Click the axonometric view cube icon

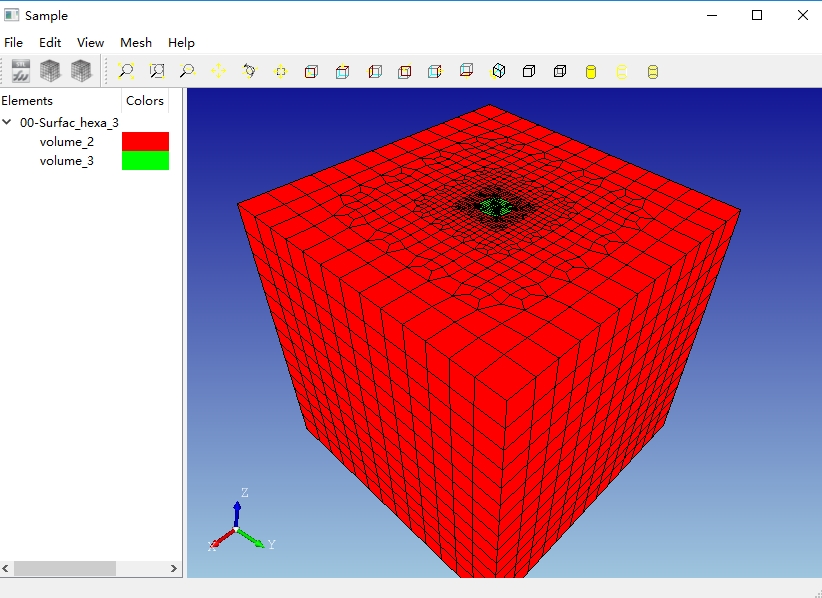click(x=498, y=71)
